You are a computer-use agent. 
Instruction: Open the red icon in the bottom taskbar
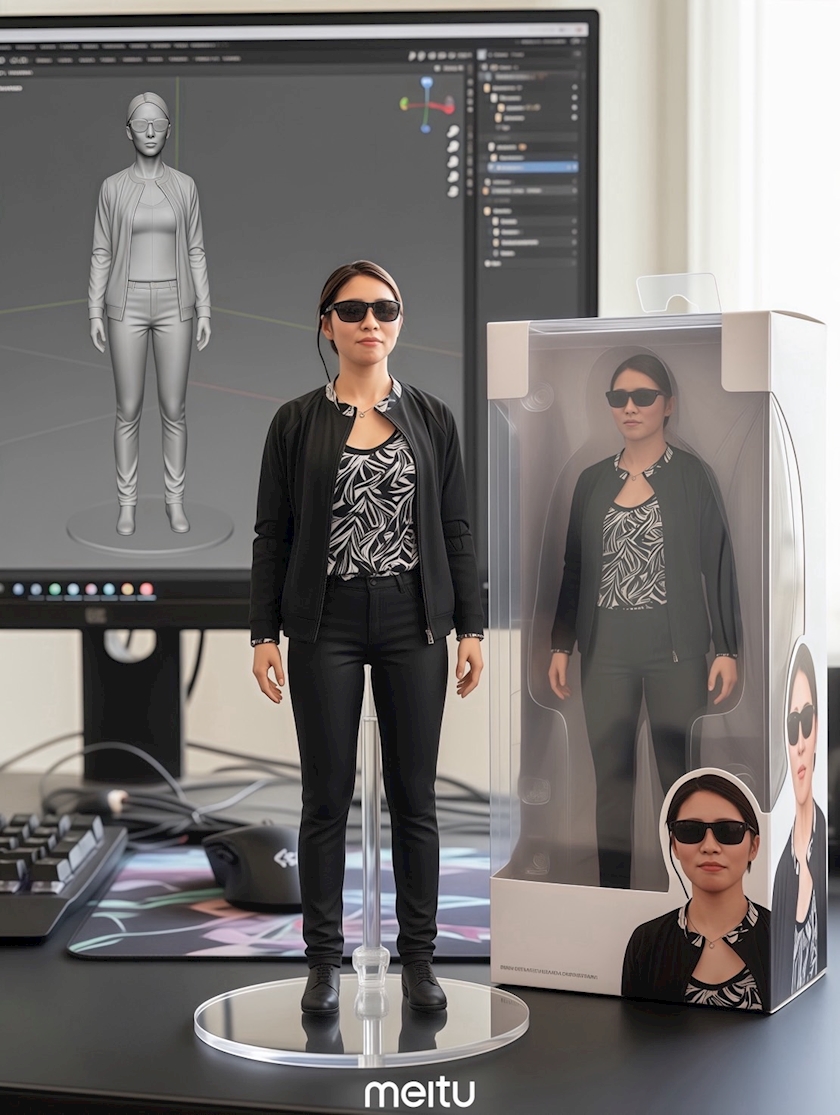[x=146, y=589]
